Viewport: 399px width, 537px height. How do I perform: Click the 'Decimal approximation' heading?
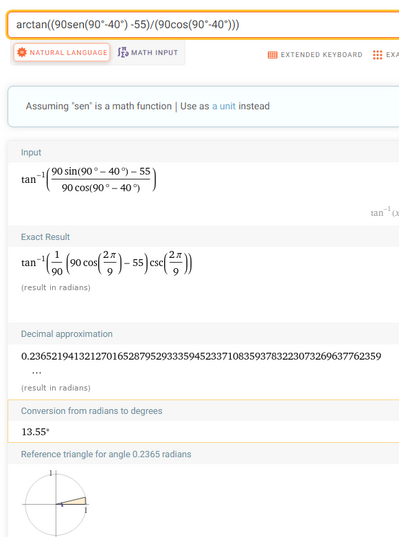[66, 334]
